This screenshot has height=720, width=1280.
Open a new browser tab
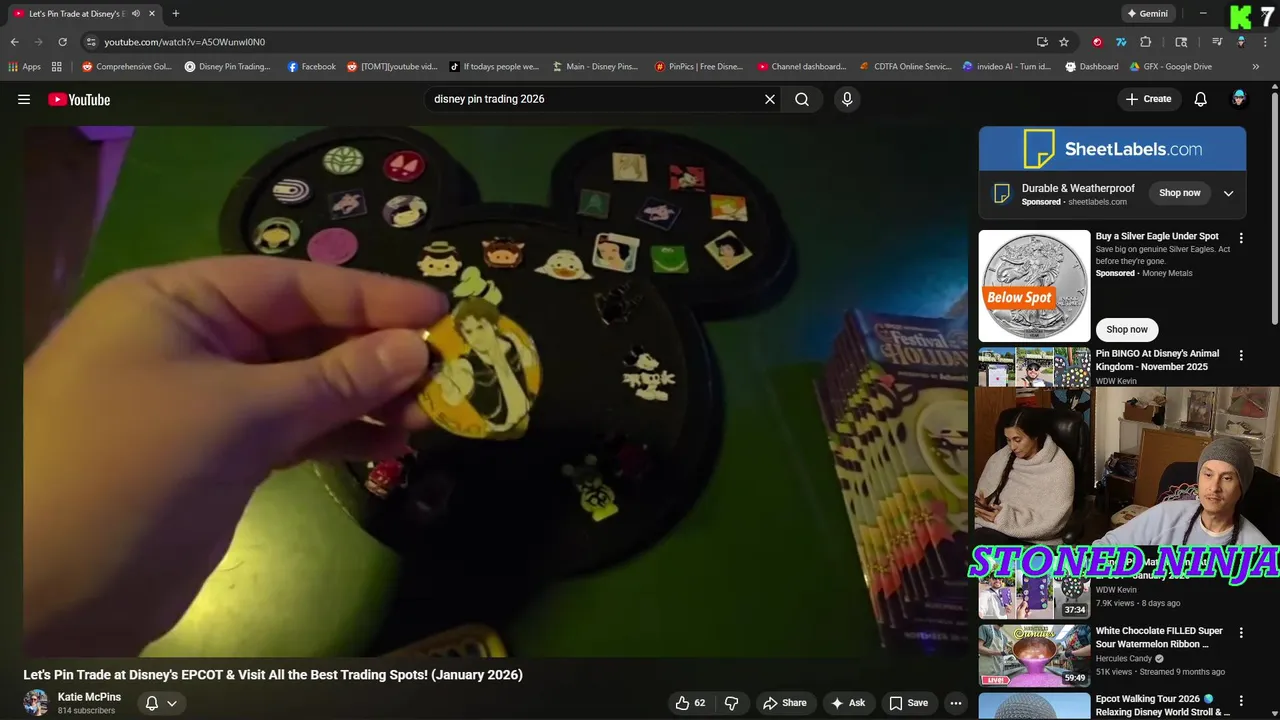pyautogui.click(x=176, y=14)
